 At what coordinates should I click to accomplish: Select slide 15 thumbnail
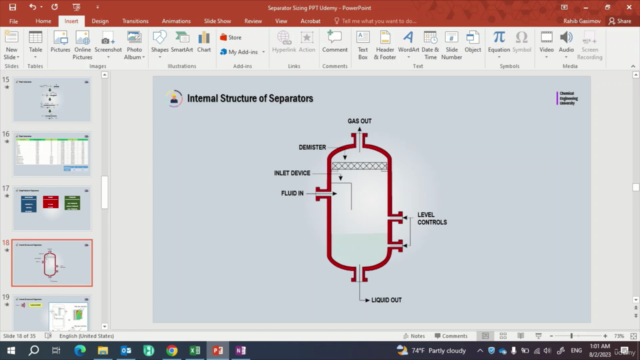(x=52, y=100)
